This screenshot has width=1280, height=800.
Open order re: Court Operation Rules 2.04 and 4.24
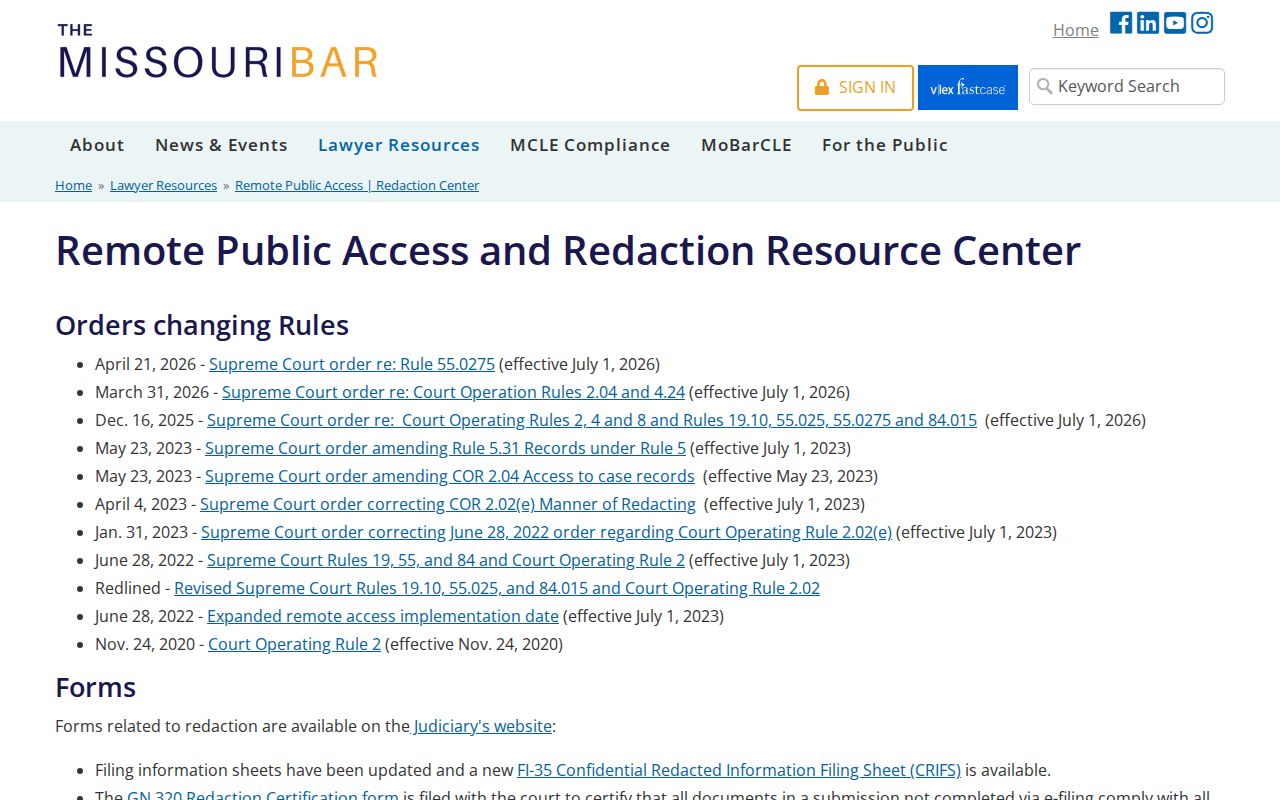[453, 392]
